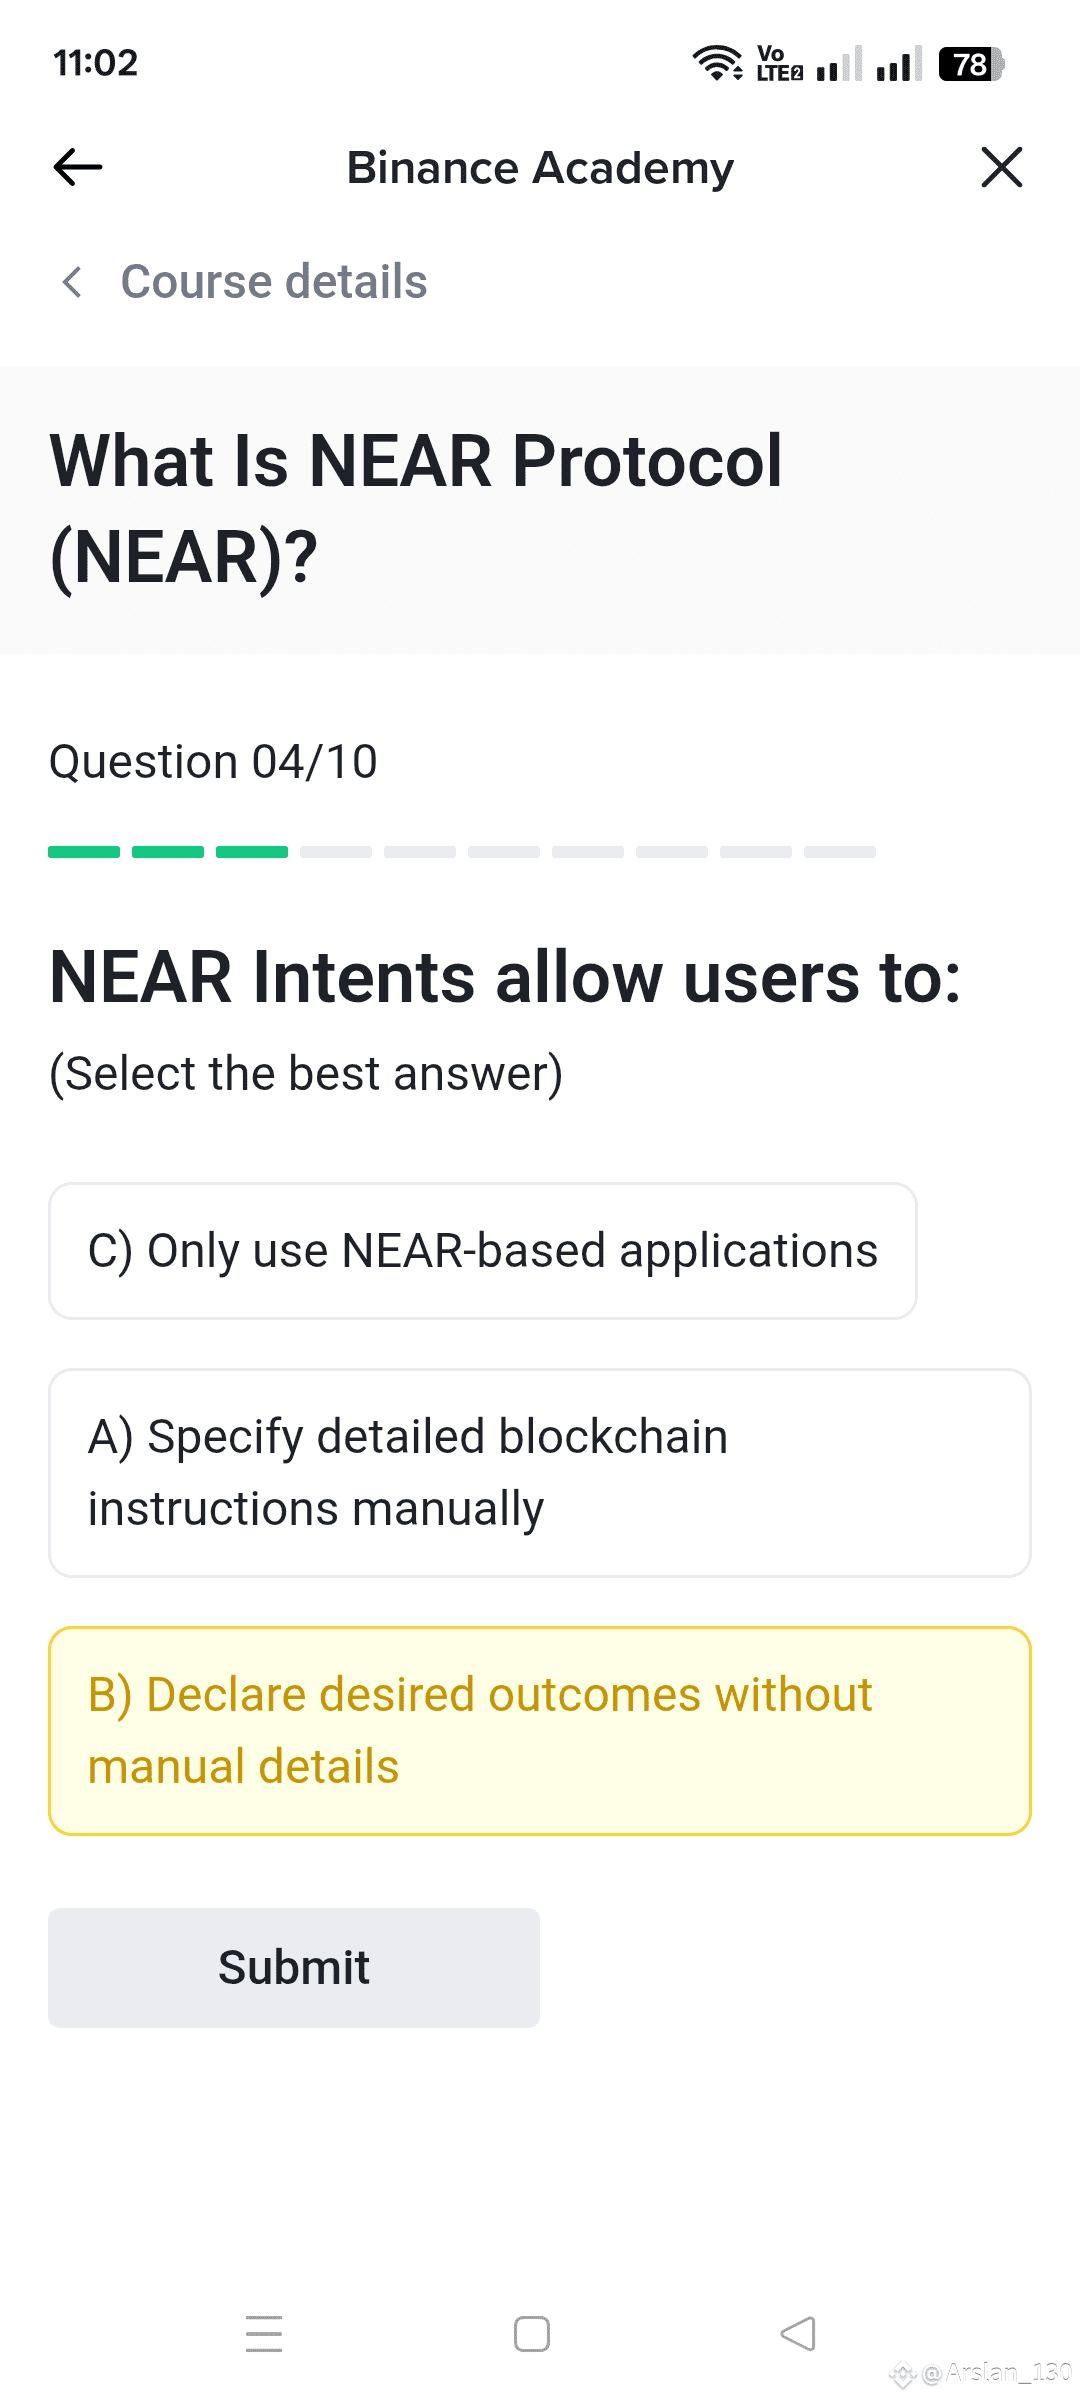Select option C Only use NEAR-based applications
The image size is (1080, 2400).
483,1251
